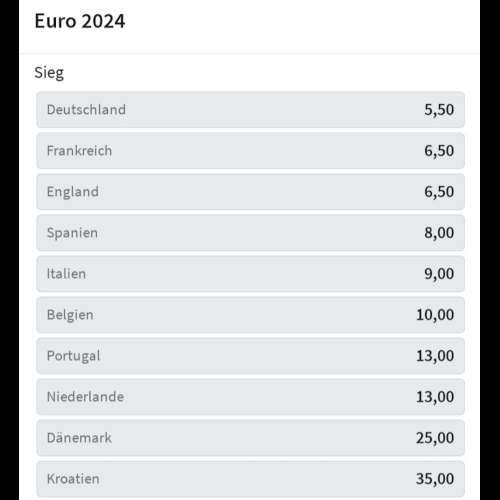Tap the 8,00 odds value
Screen dimensions: 500x500
coord(439,233)
